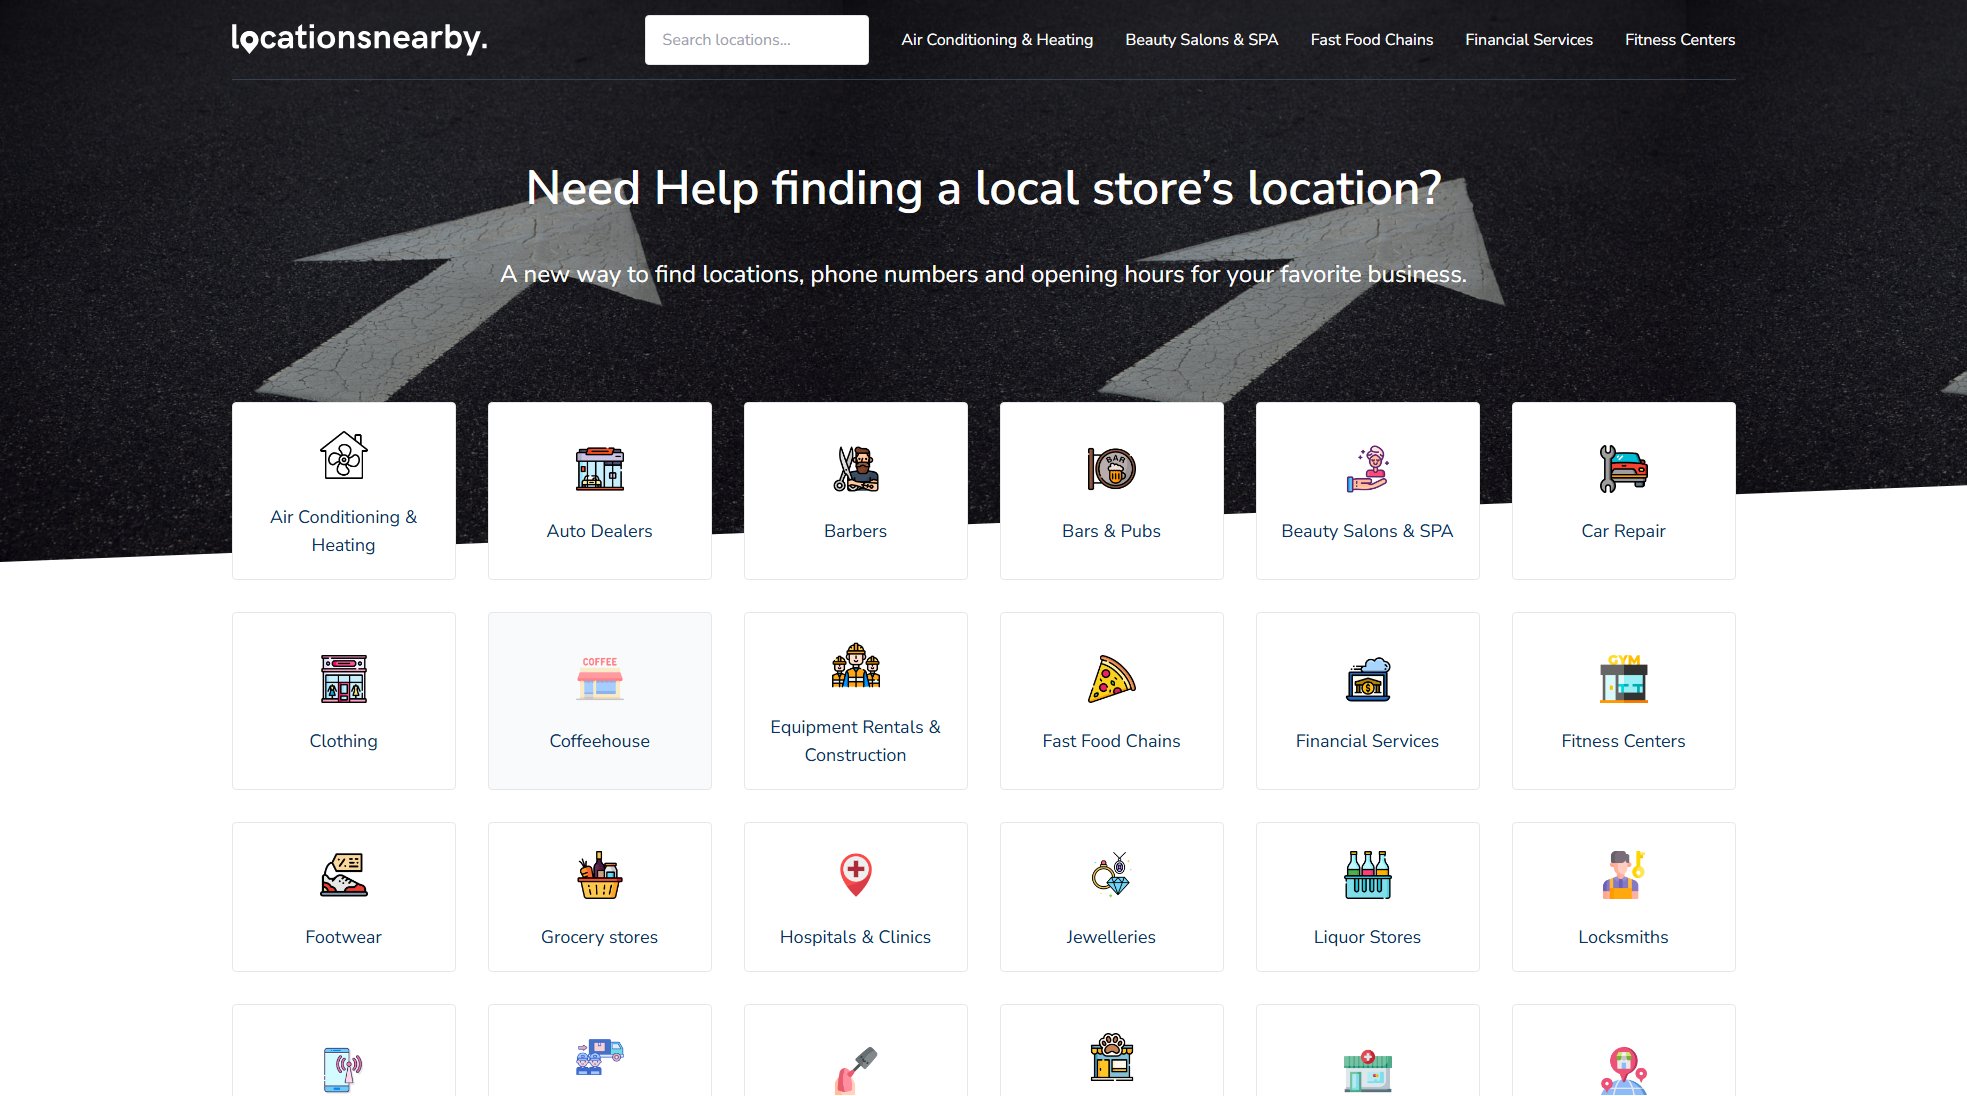Open the Clothing category card
Screen dimensions: 1967x1096
tap(343, 701)
